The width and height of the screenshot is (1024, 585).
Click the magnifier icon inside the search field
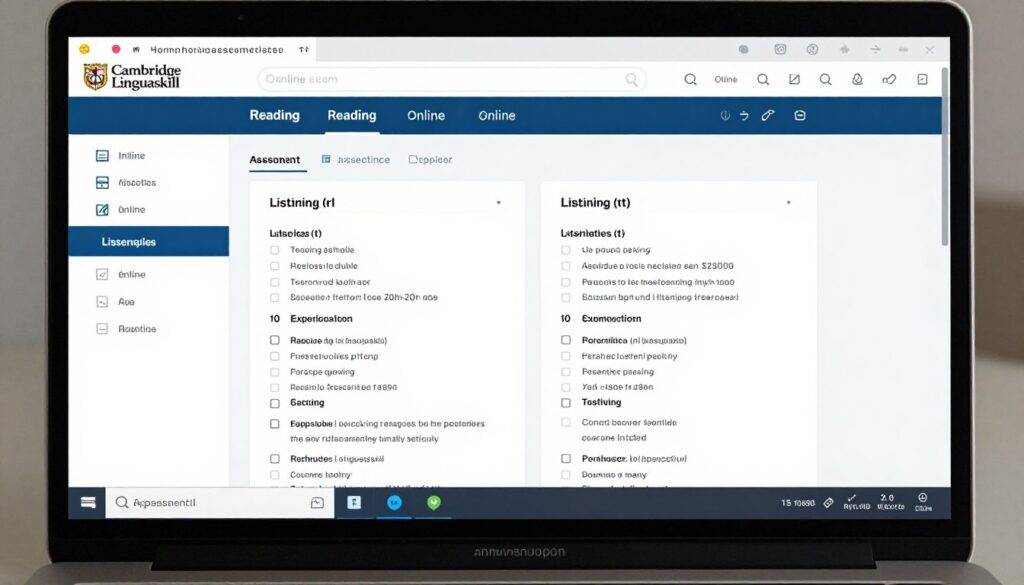[x=631, y=80]
